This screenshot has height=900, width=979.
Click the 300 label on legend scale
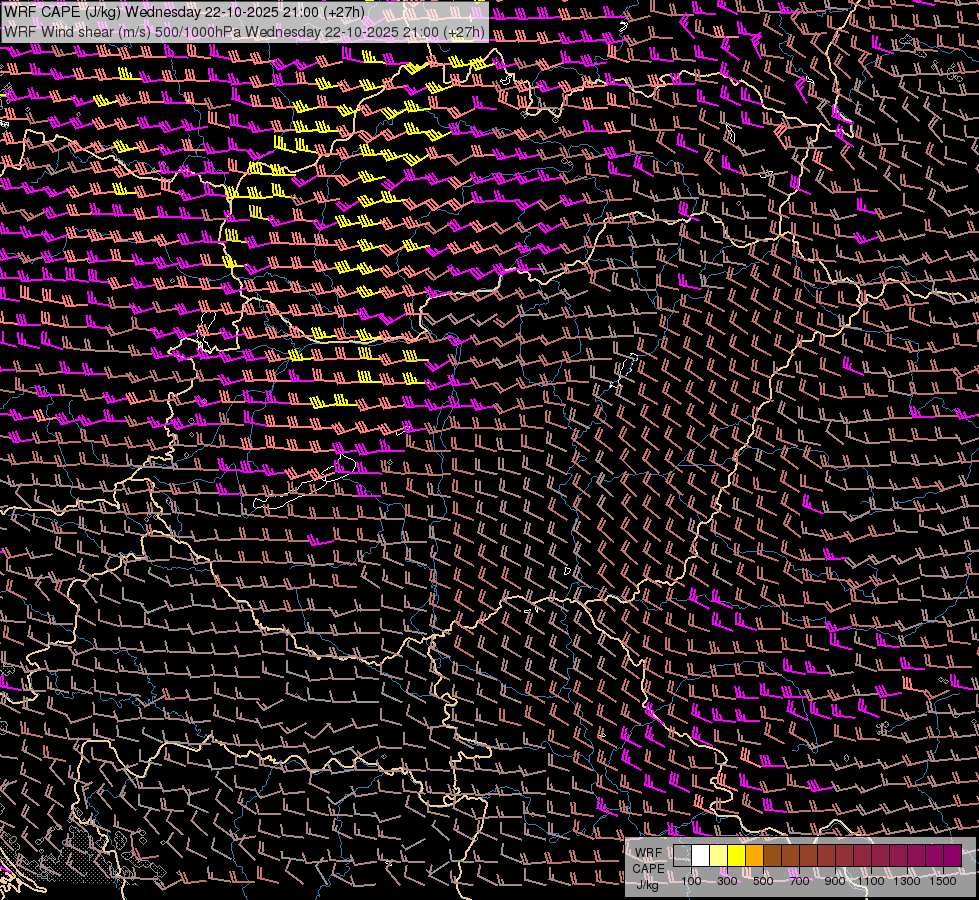727,881
